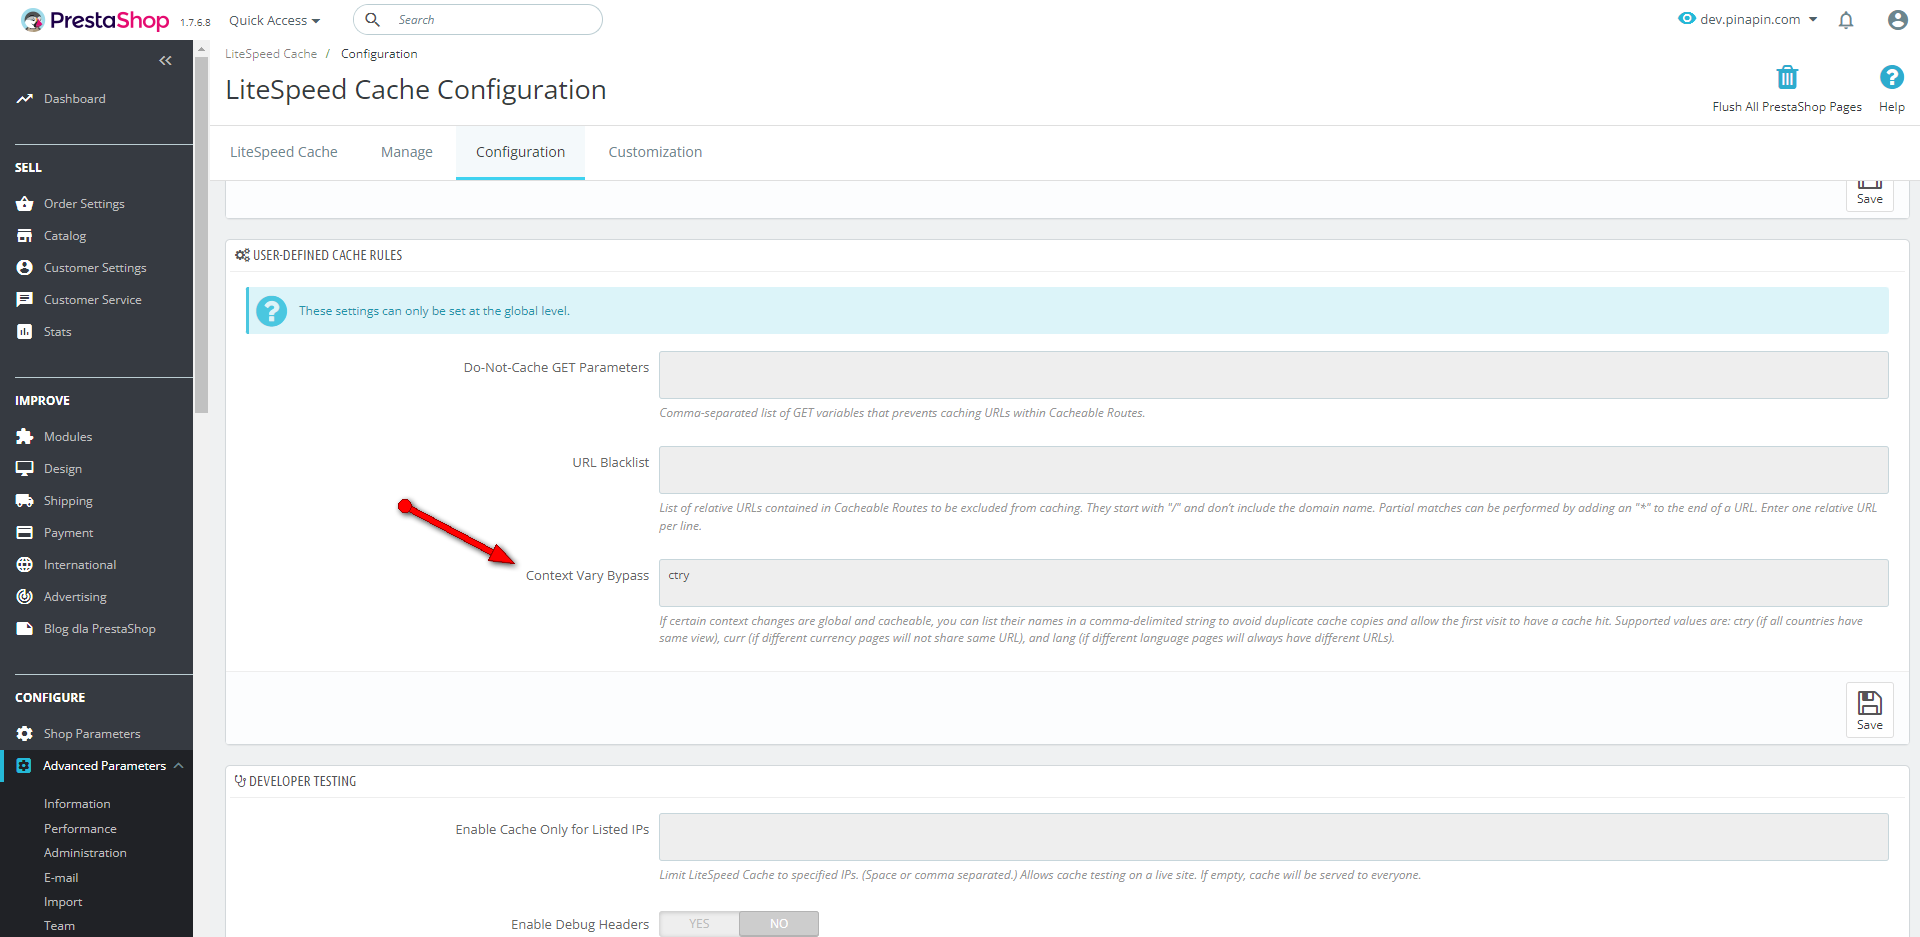
Task: Click the partially visible upper Save button
Action: (x=1870, y=194)
